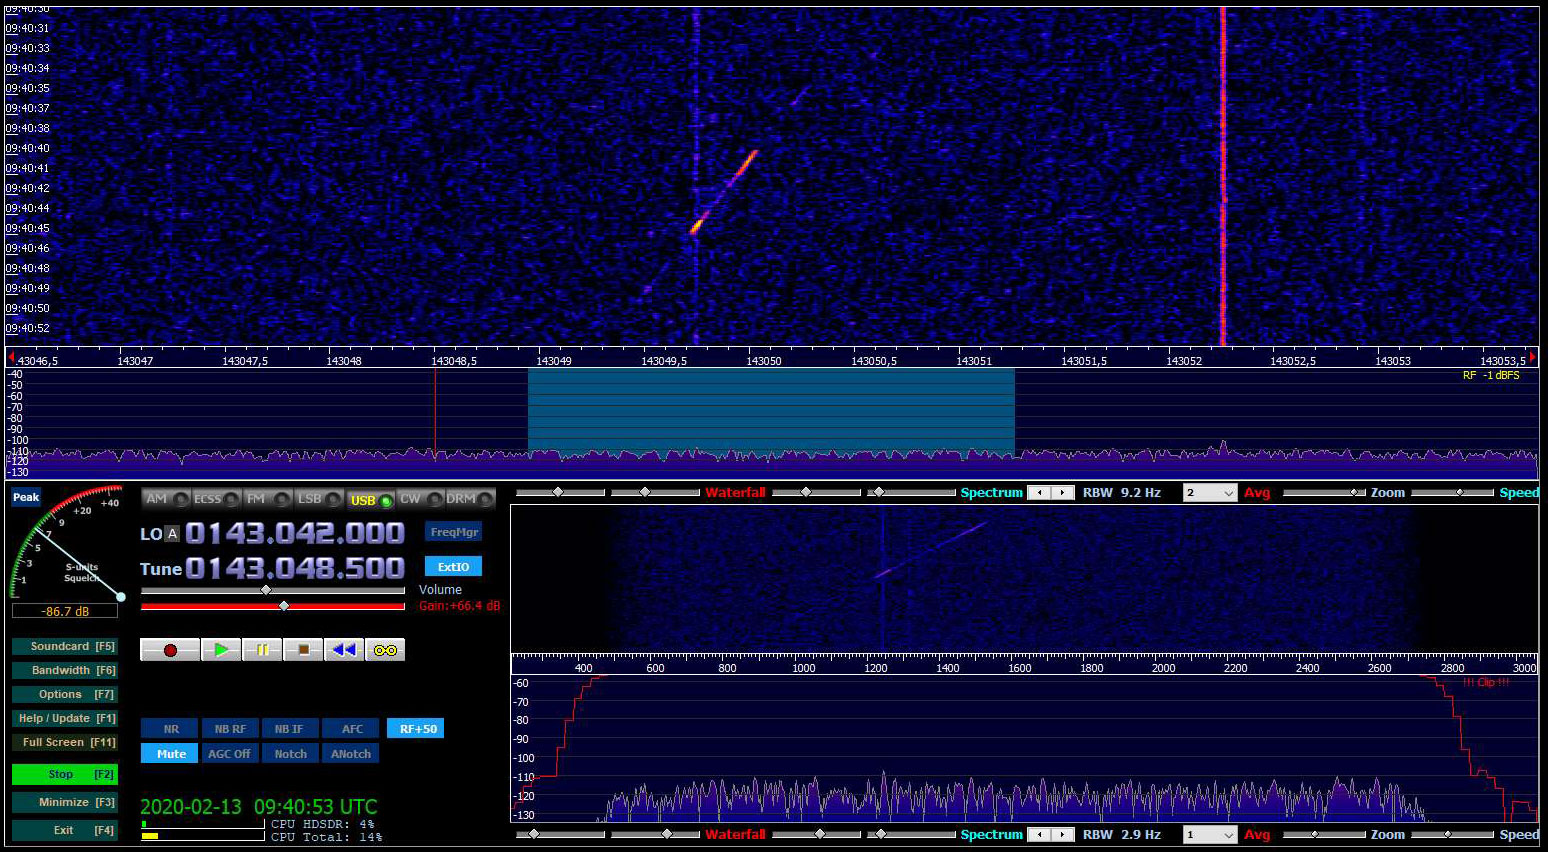Viewport: 1548px width, 852px height.
Task: Click the upper Spectrum label
Action: point(991,493)
